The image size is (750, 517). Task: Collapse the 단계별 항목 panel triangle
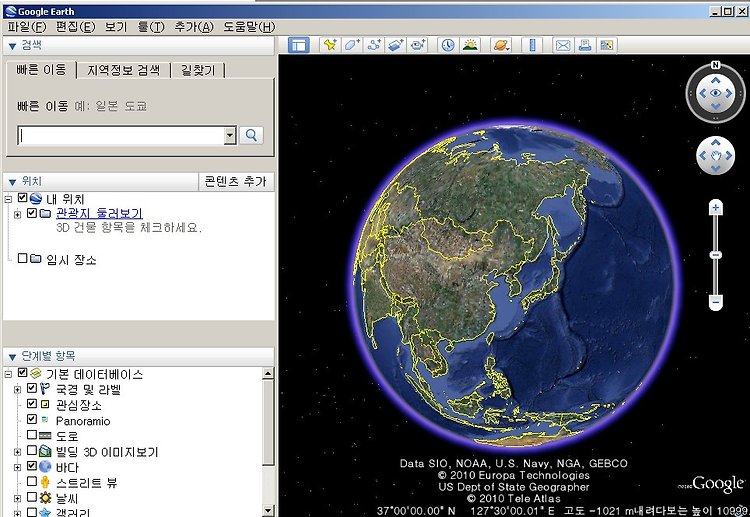point(12,357)
